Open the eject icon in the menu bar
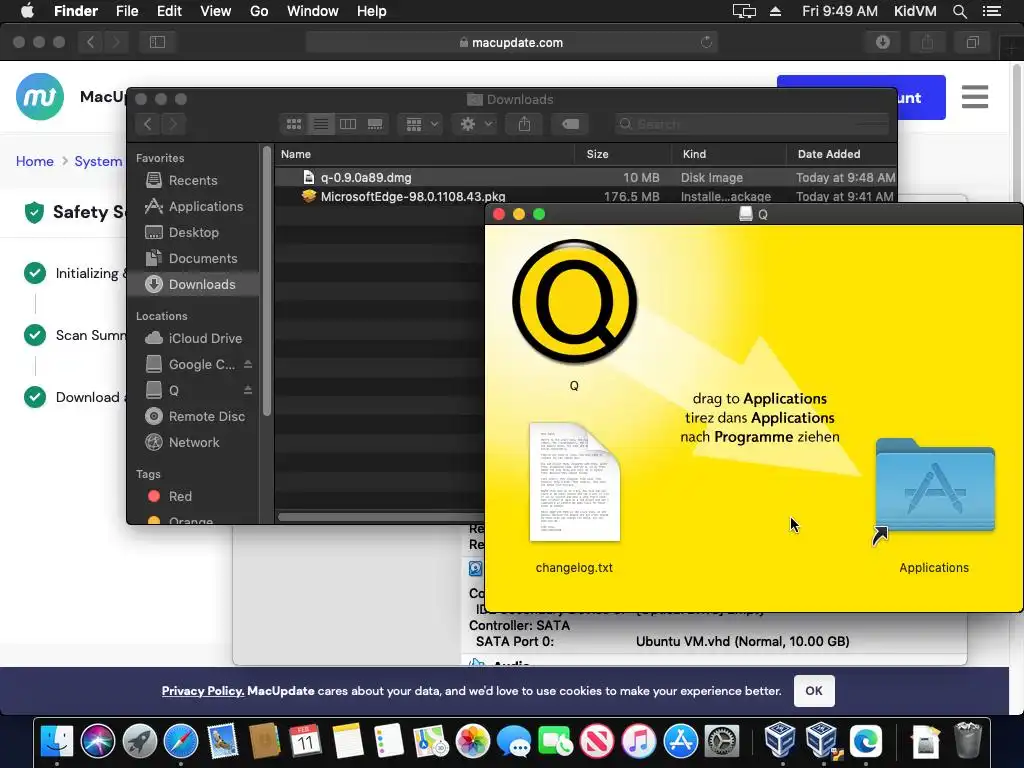Viewport: 1024px width, 768px height. coord(776,11)
